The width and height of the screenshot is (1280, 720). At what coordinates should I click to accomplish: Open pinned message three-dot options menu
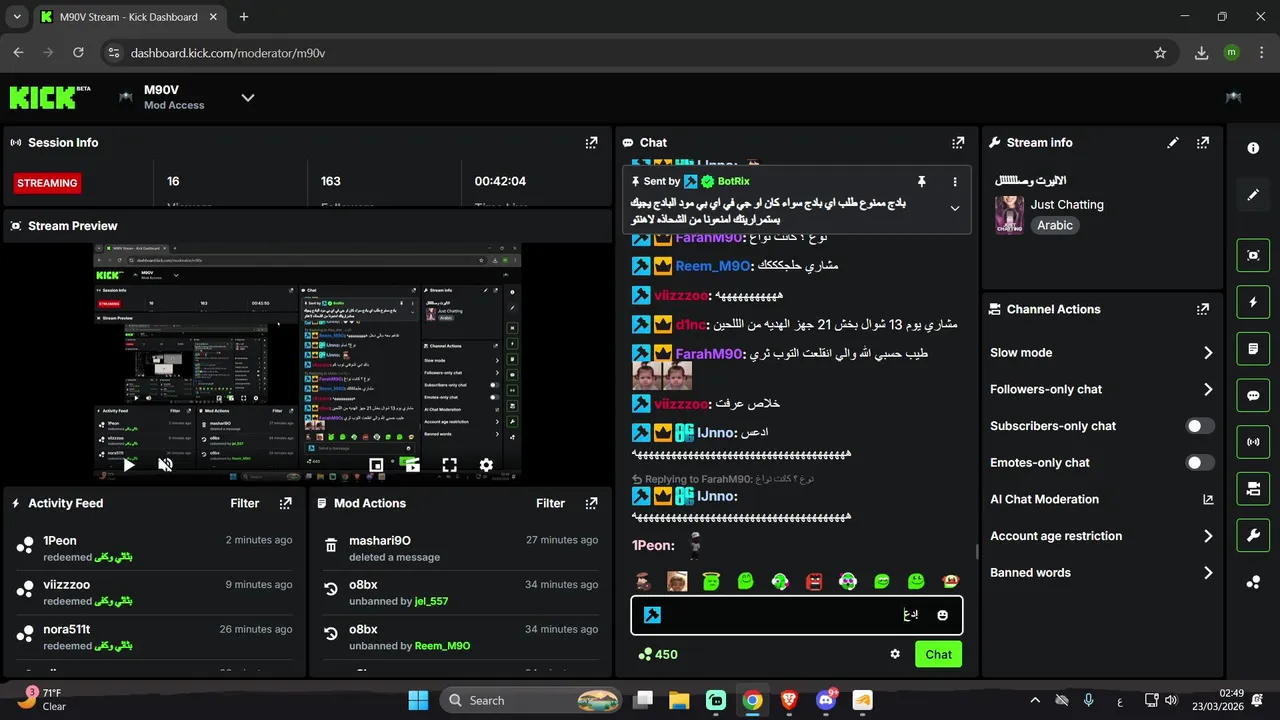955,182
